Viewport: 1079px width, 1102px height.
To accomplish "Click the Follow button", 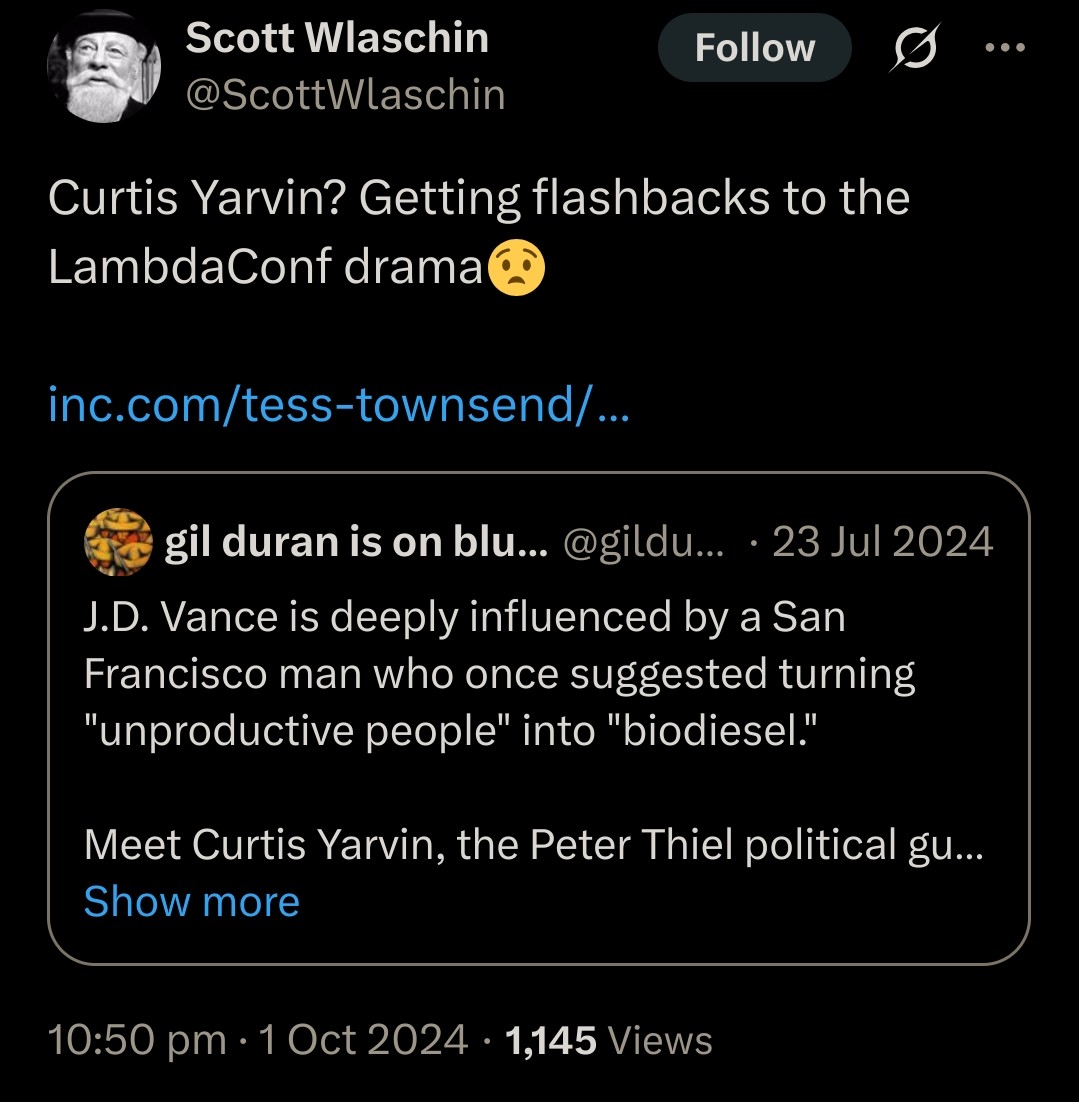I will 754,47.
